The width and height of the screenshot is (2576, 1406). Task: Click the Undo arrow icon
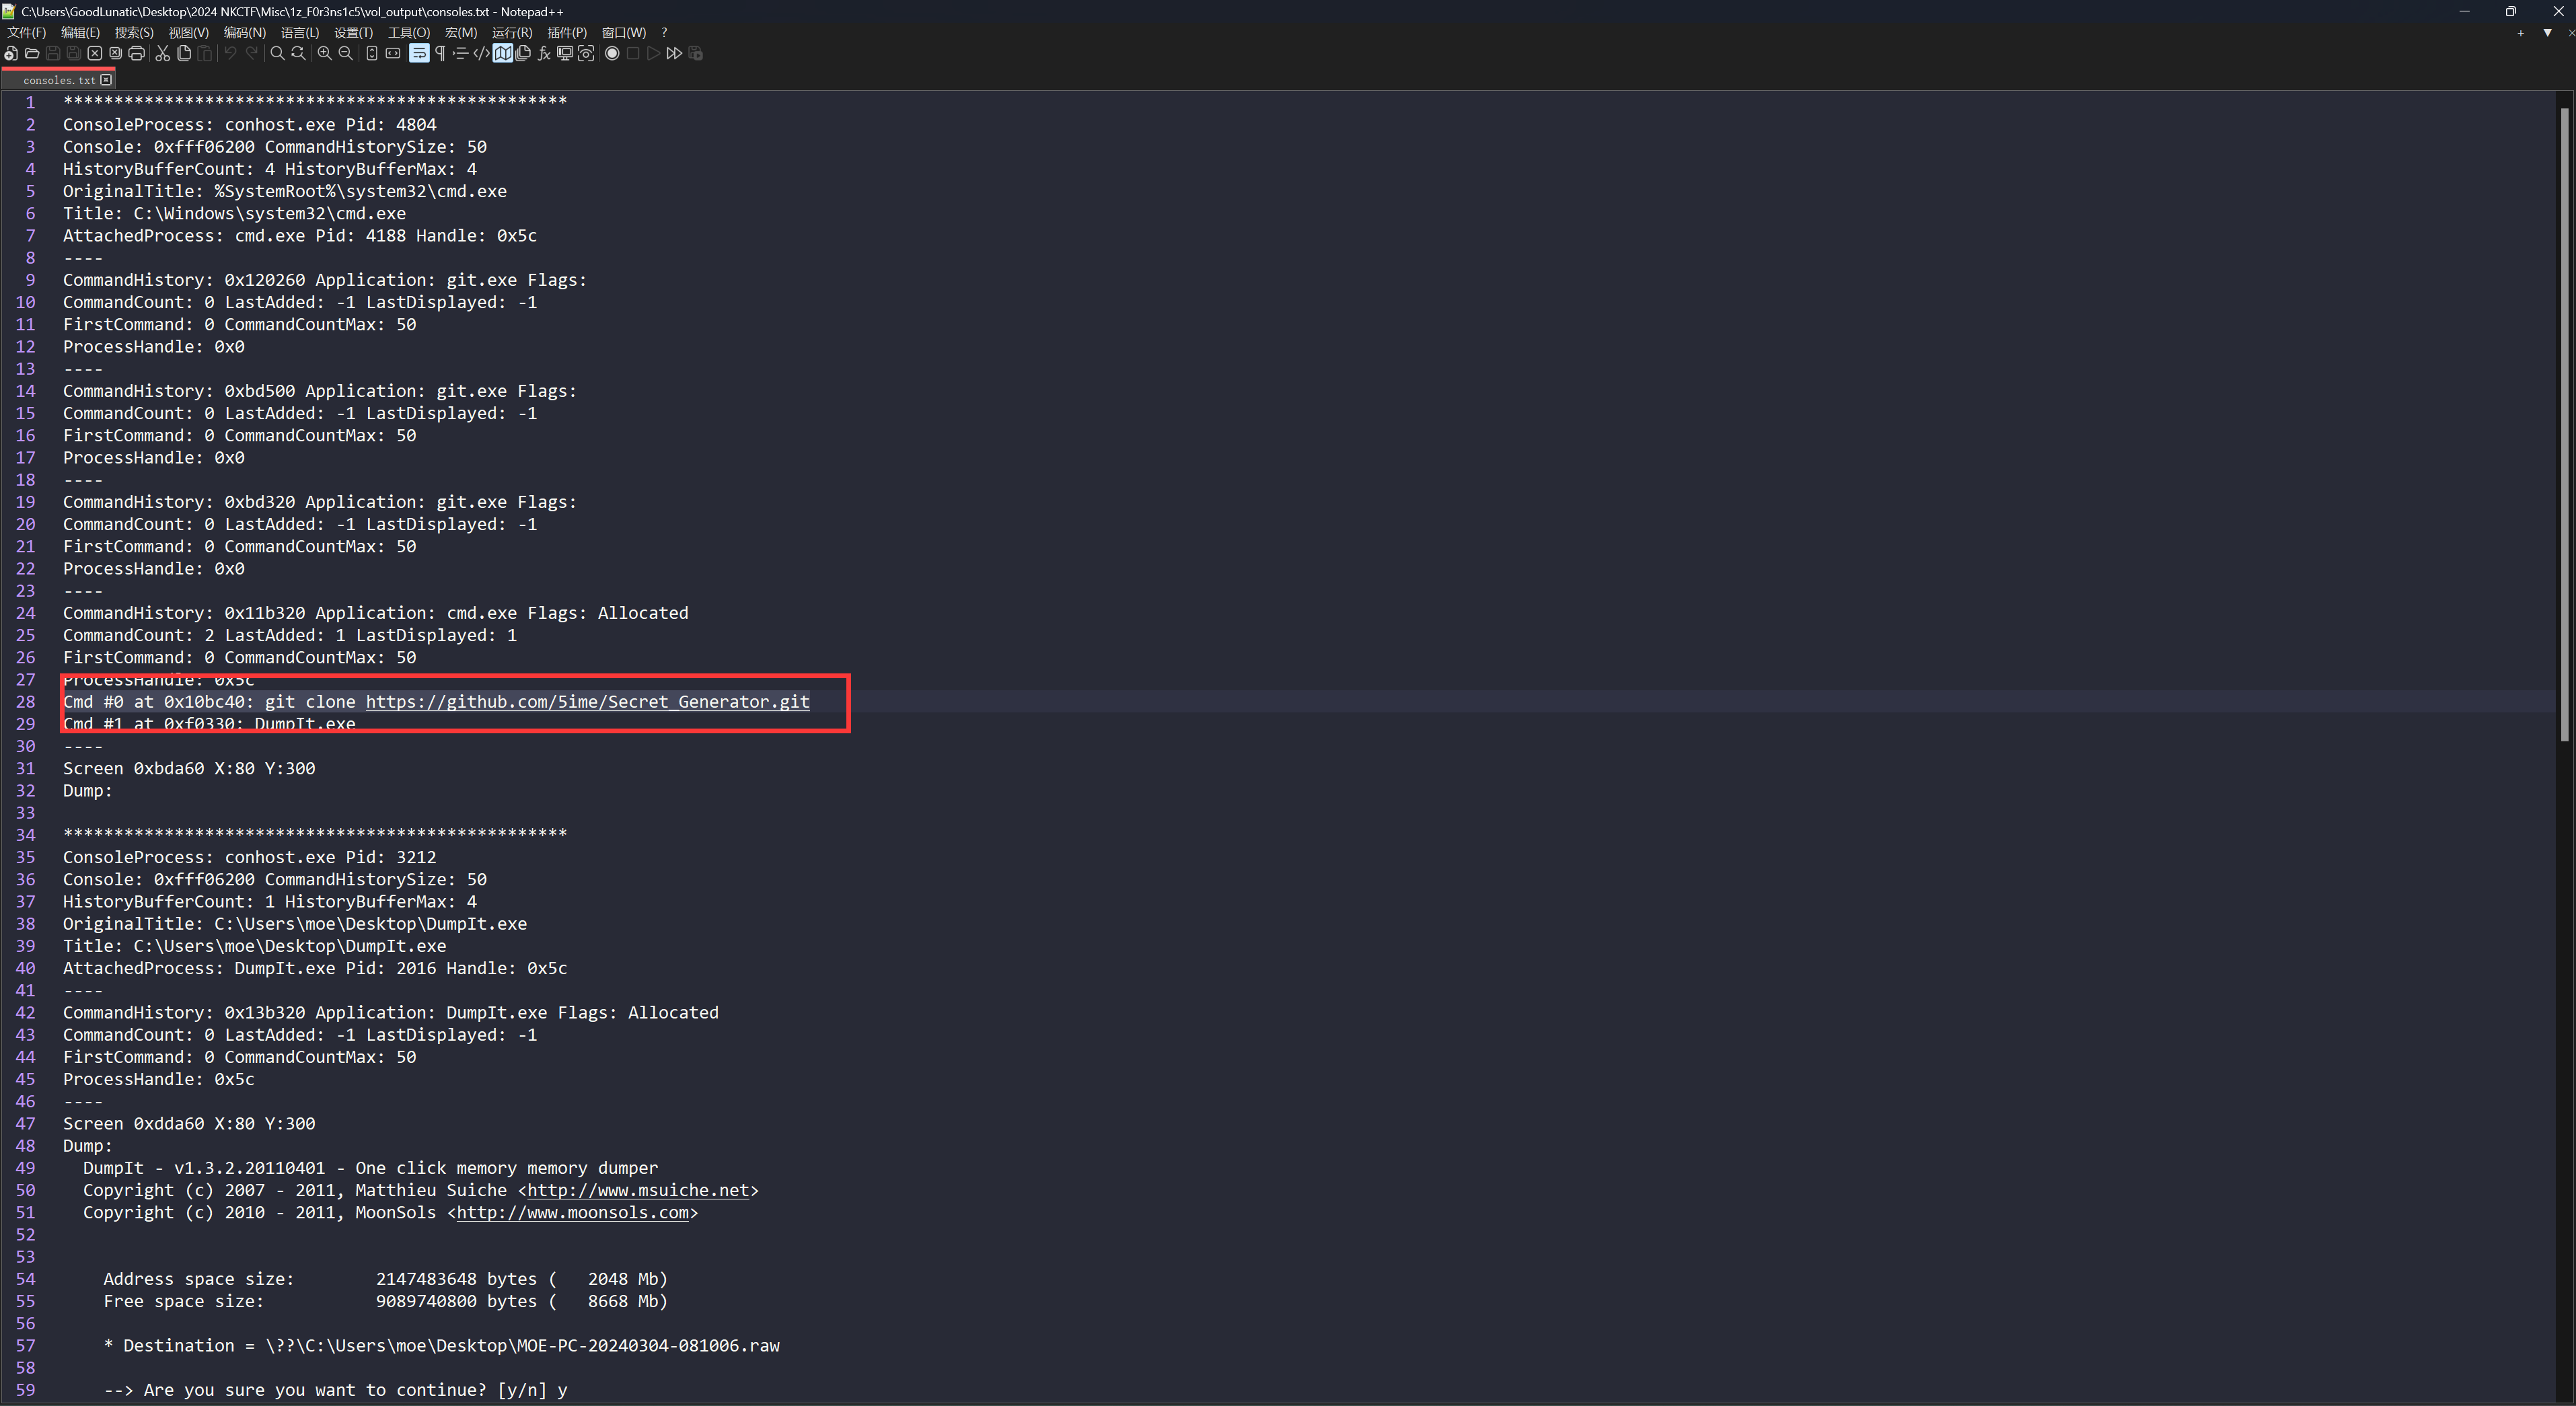pos(230,53)
